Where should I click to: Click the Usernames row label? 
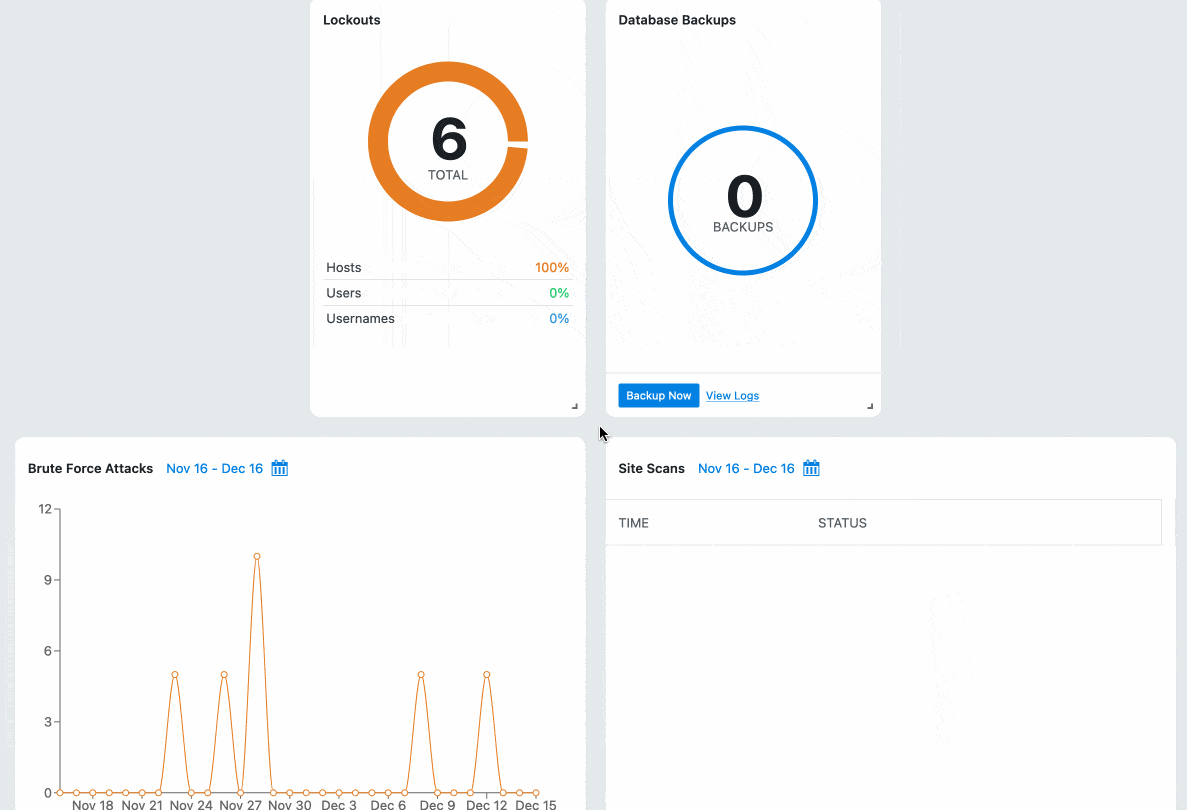[x=360, y=319]
